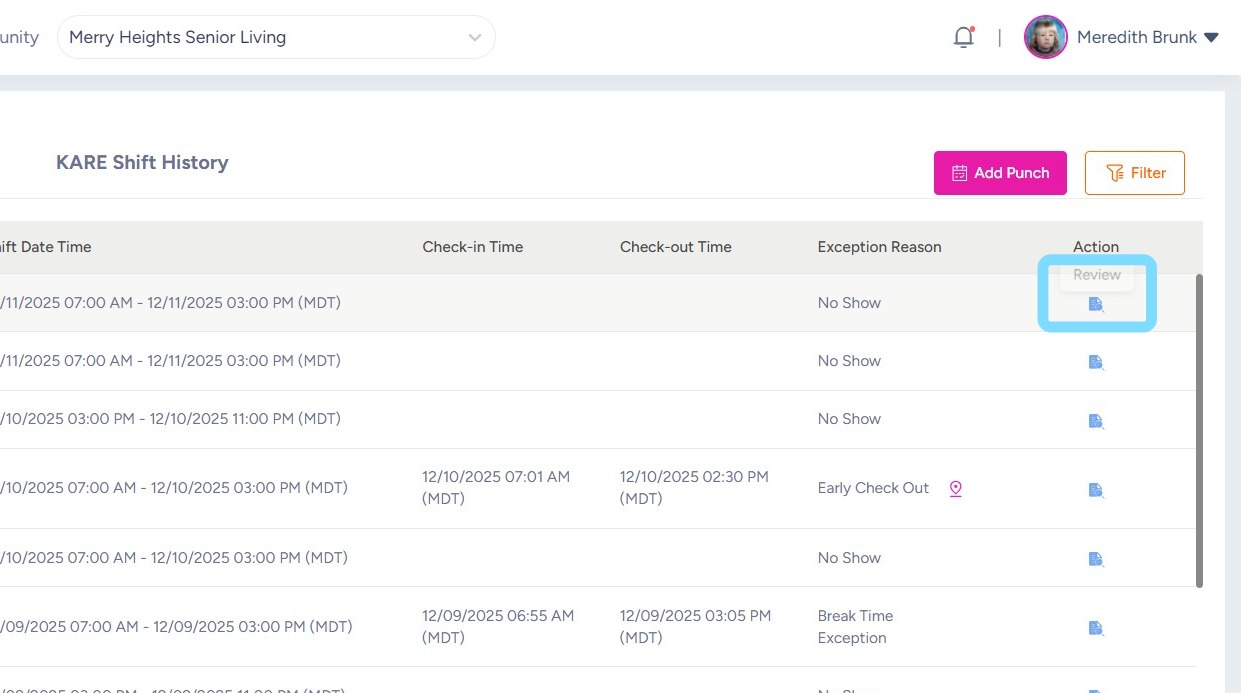
Task: Open review for first 12/11 No Show shift
Action: coord(1096,304)
